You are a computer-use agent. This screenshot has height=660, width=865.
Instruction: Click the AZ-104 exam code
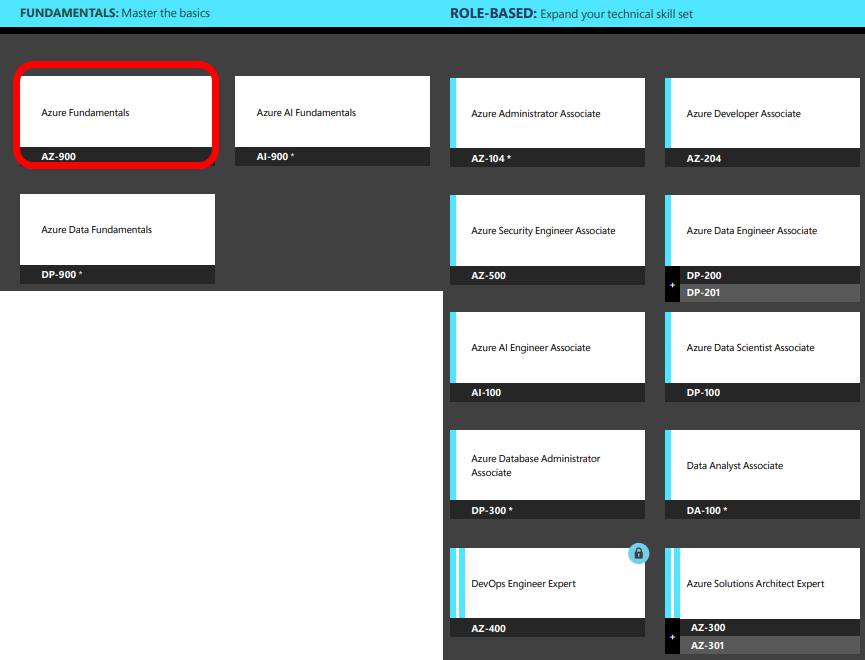491,158
